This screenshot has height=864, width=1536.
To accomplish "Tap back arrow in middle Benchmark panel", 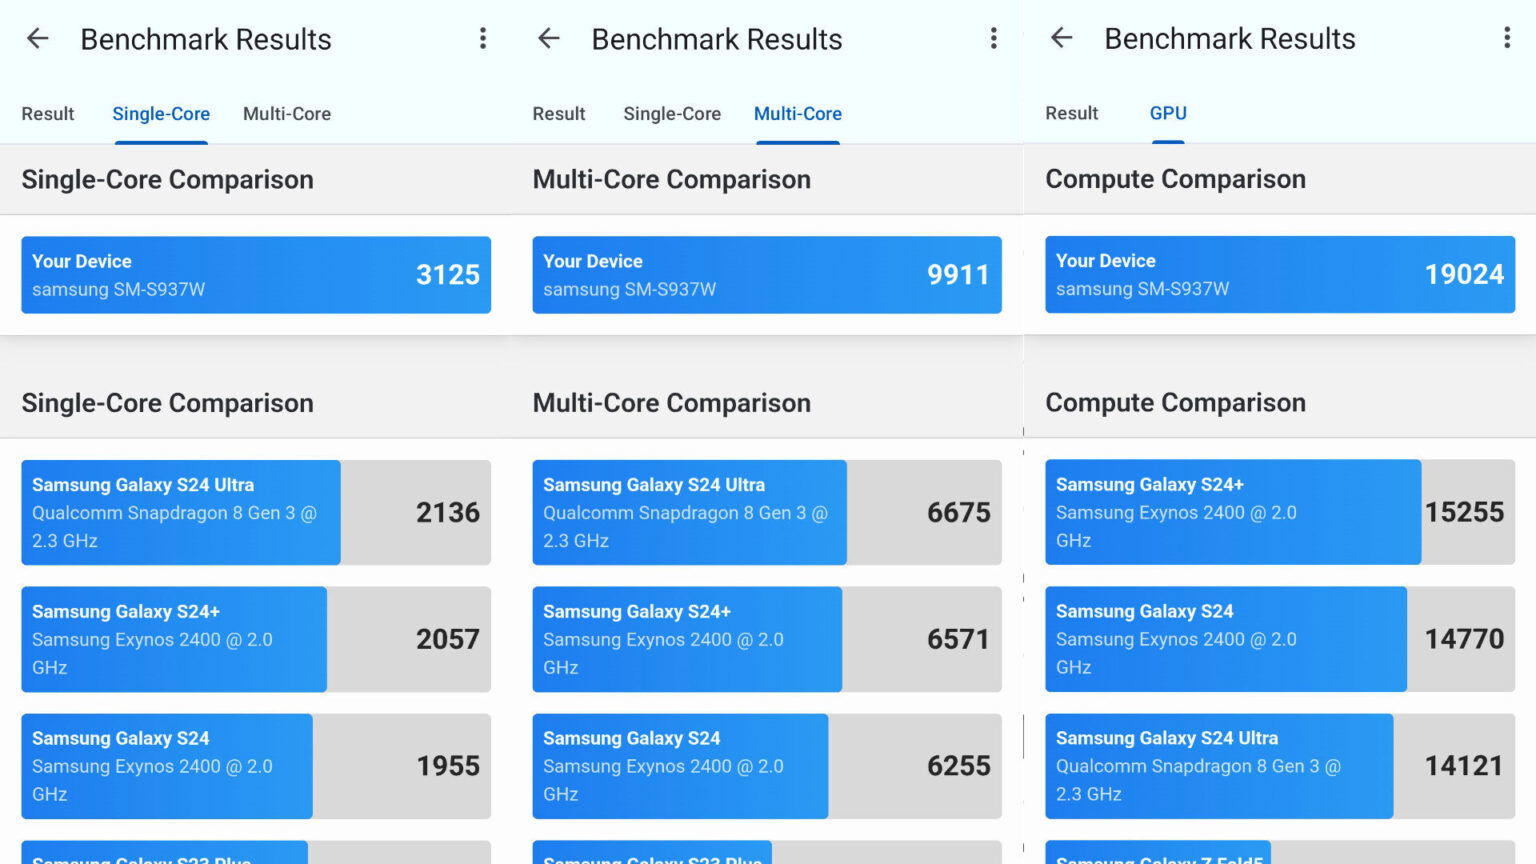I will [549, 39].
